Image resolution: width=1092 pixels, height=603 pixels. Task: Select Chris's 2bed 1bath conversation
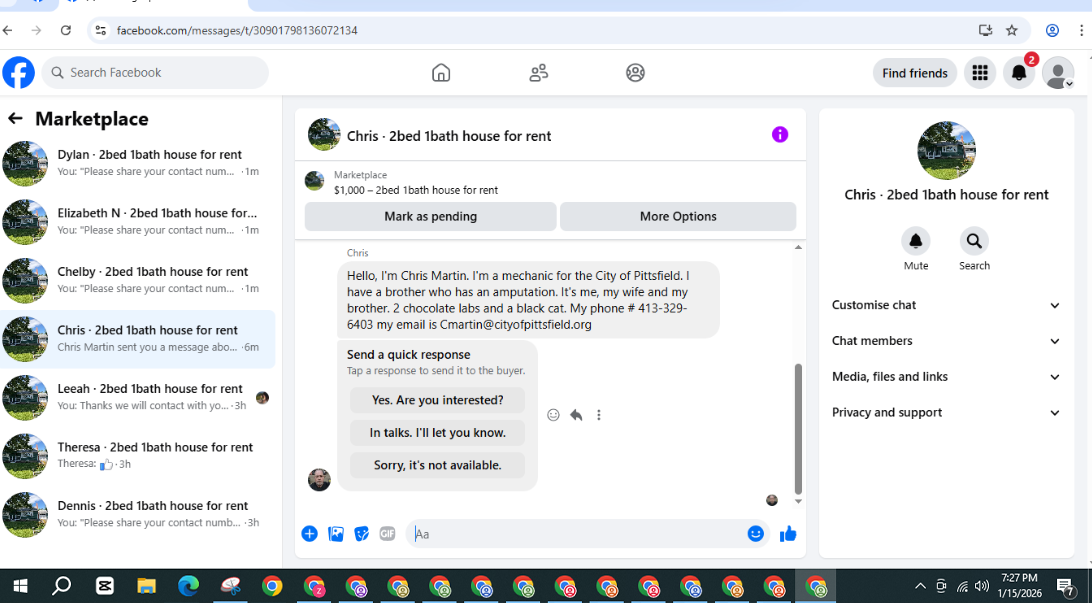pyautogui.click(x=138, y=338)
